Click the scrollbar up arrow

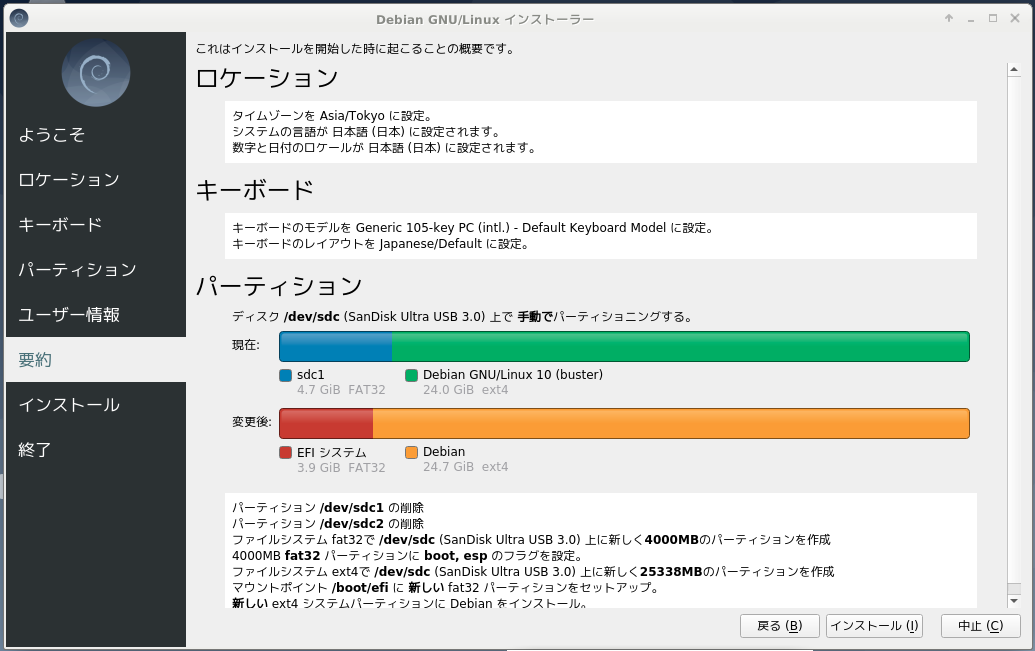pyautogui.click(x=1013, y=69)
